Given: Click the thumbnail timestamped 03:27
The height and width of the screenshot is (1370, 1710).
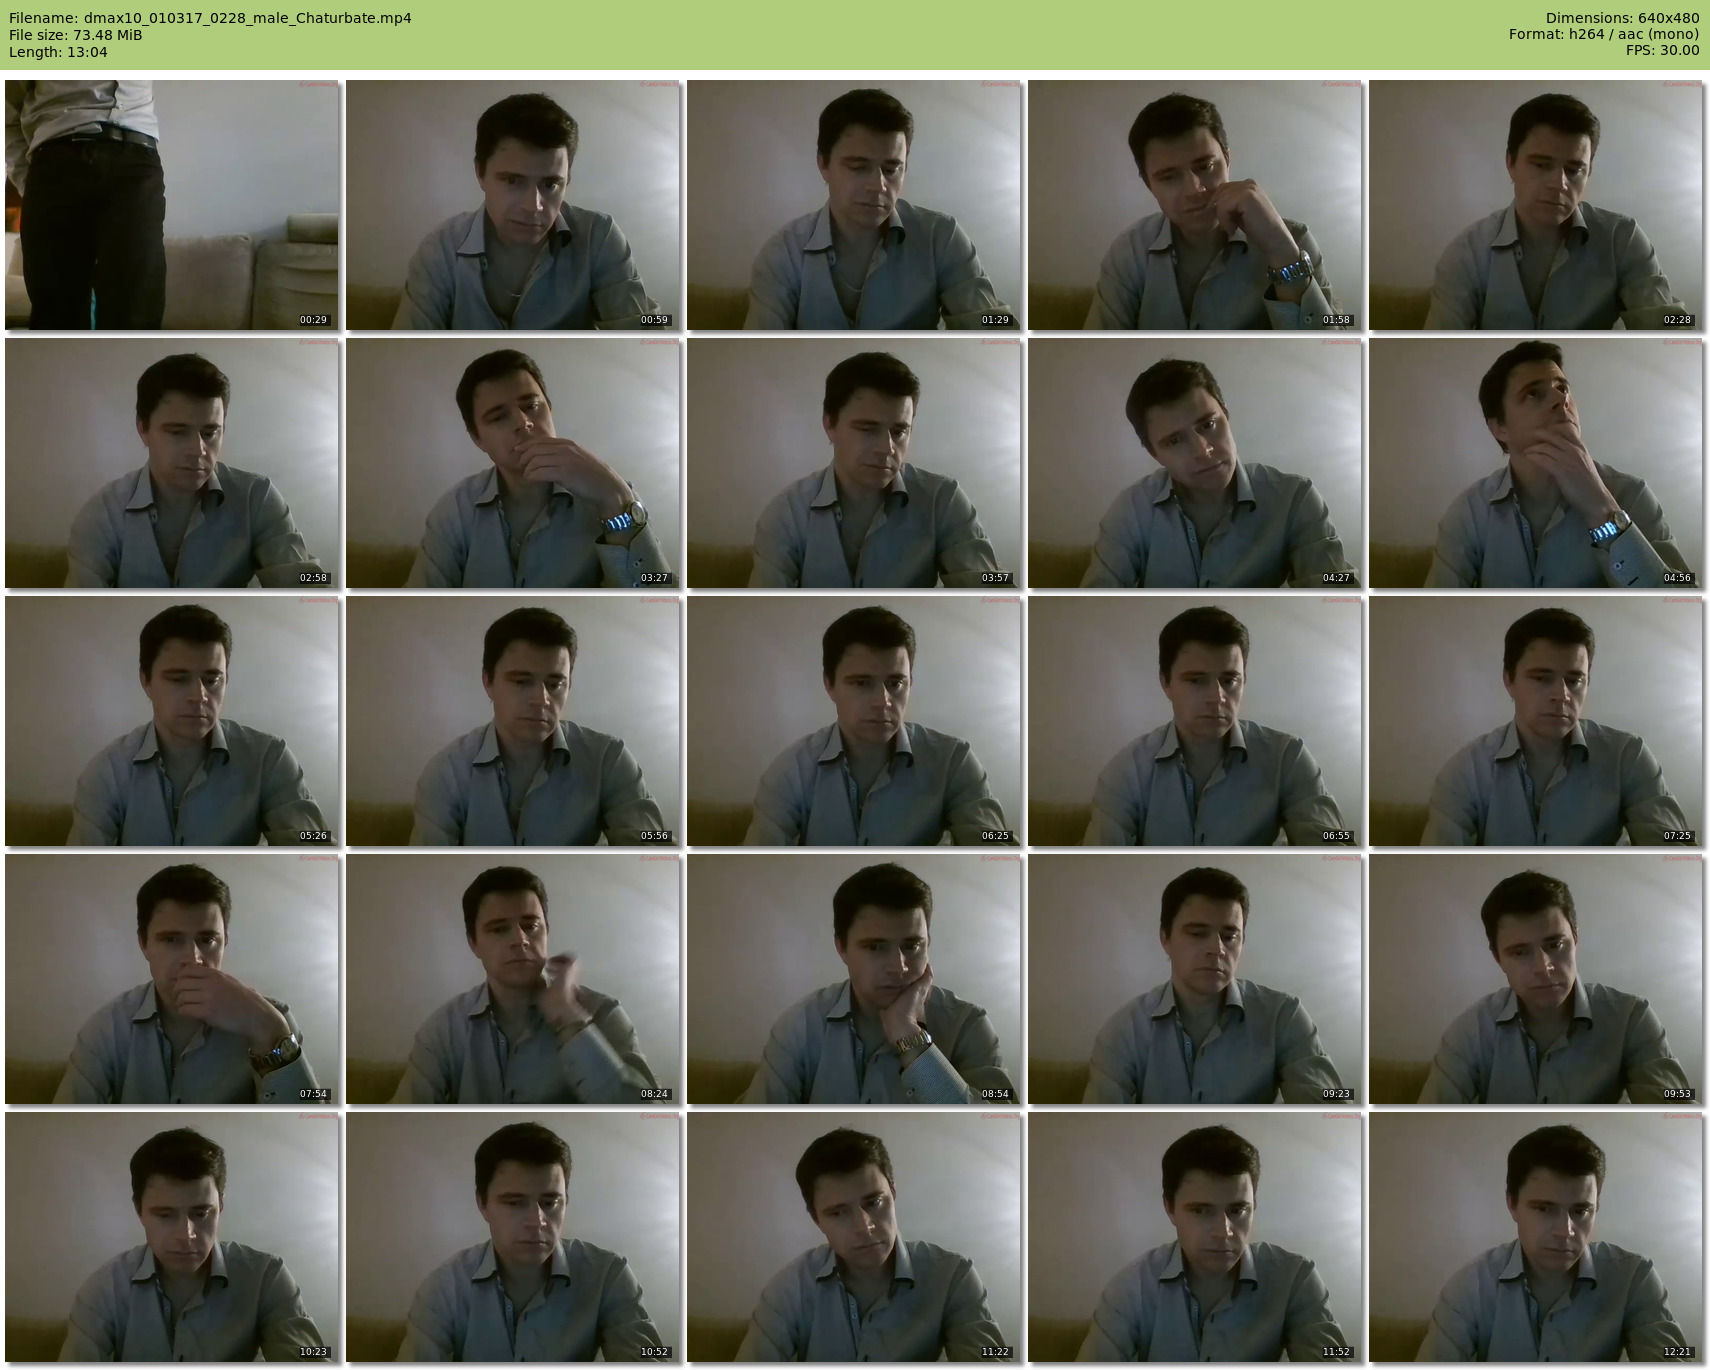Looking at the screenshot, I should (x=512, y=463).
